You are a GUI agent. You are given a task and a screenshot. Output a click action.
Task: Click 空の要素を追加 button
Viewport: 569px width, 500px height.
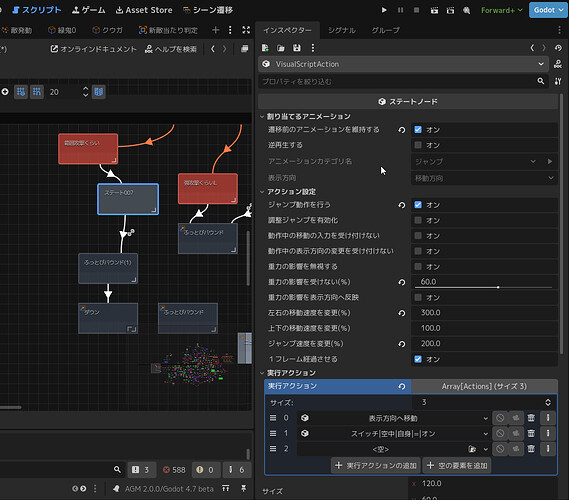pos(457,466)
